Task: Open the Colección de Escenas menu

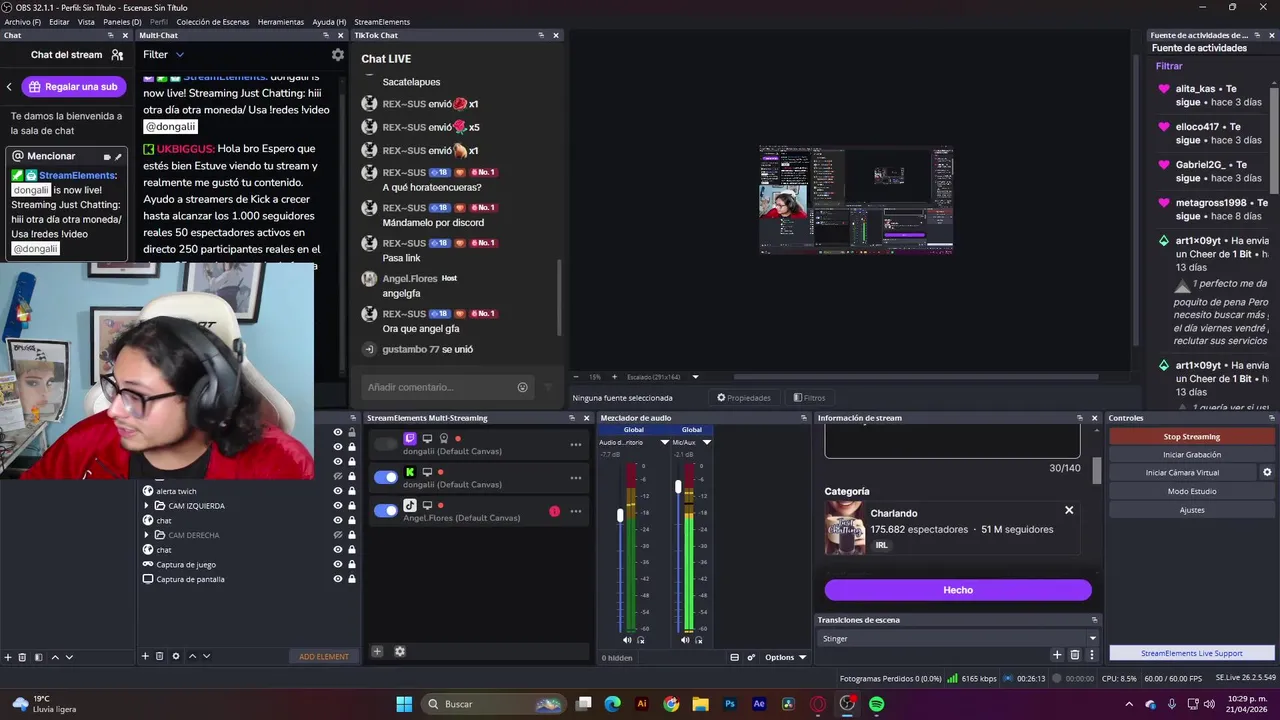Action: pos(213,21)
